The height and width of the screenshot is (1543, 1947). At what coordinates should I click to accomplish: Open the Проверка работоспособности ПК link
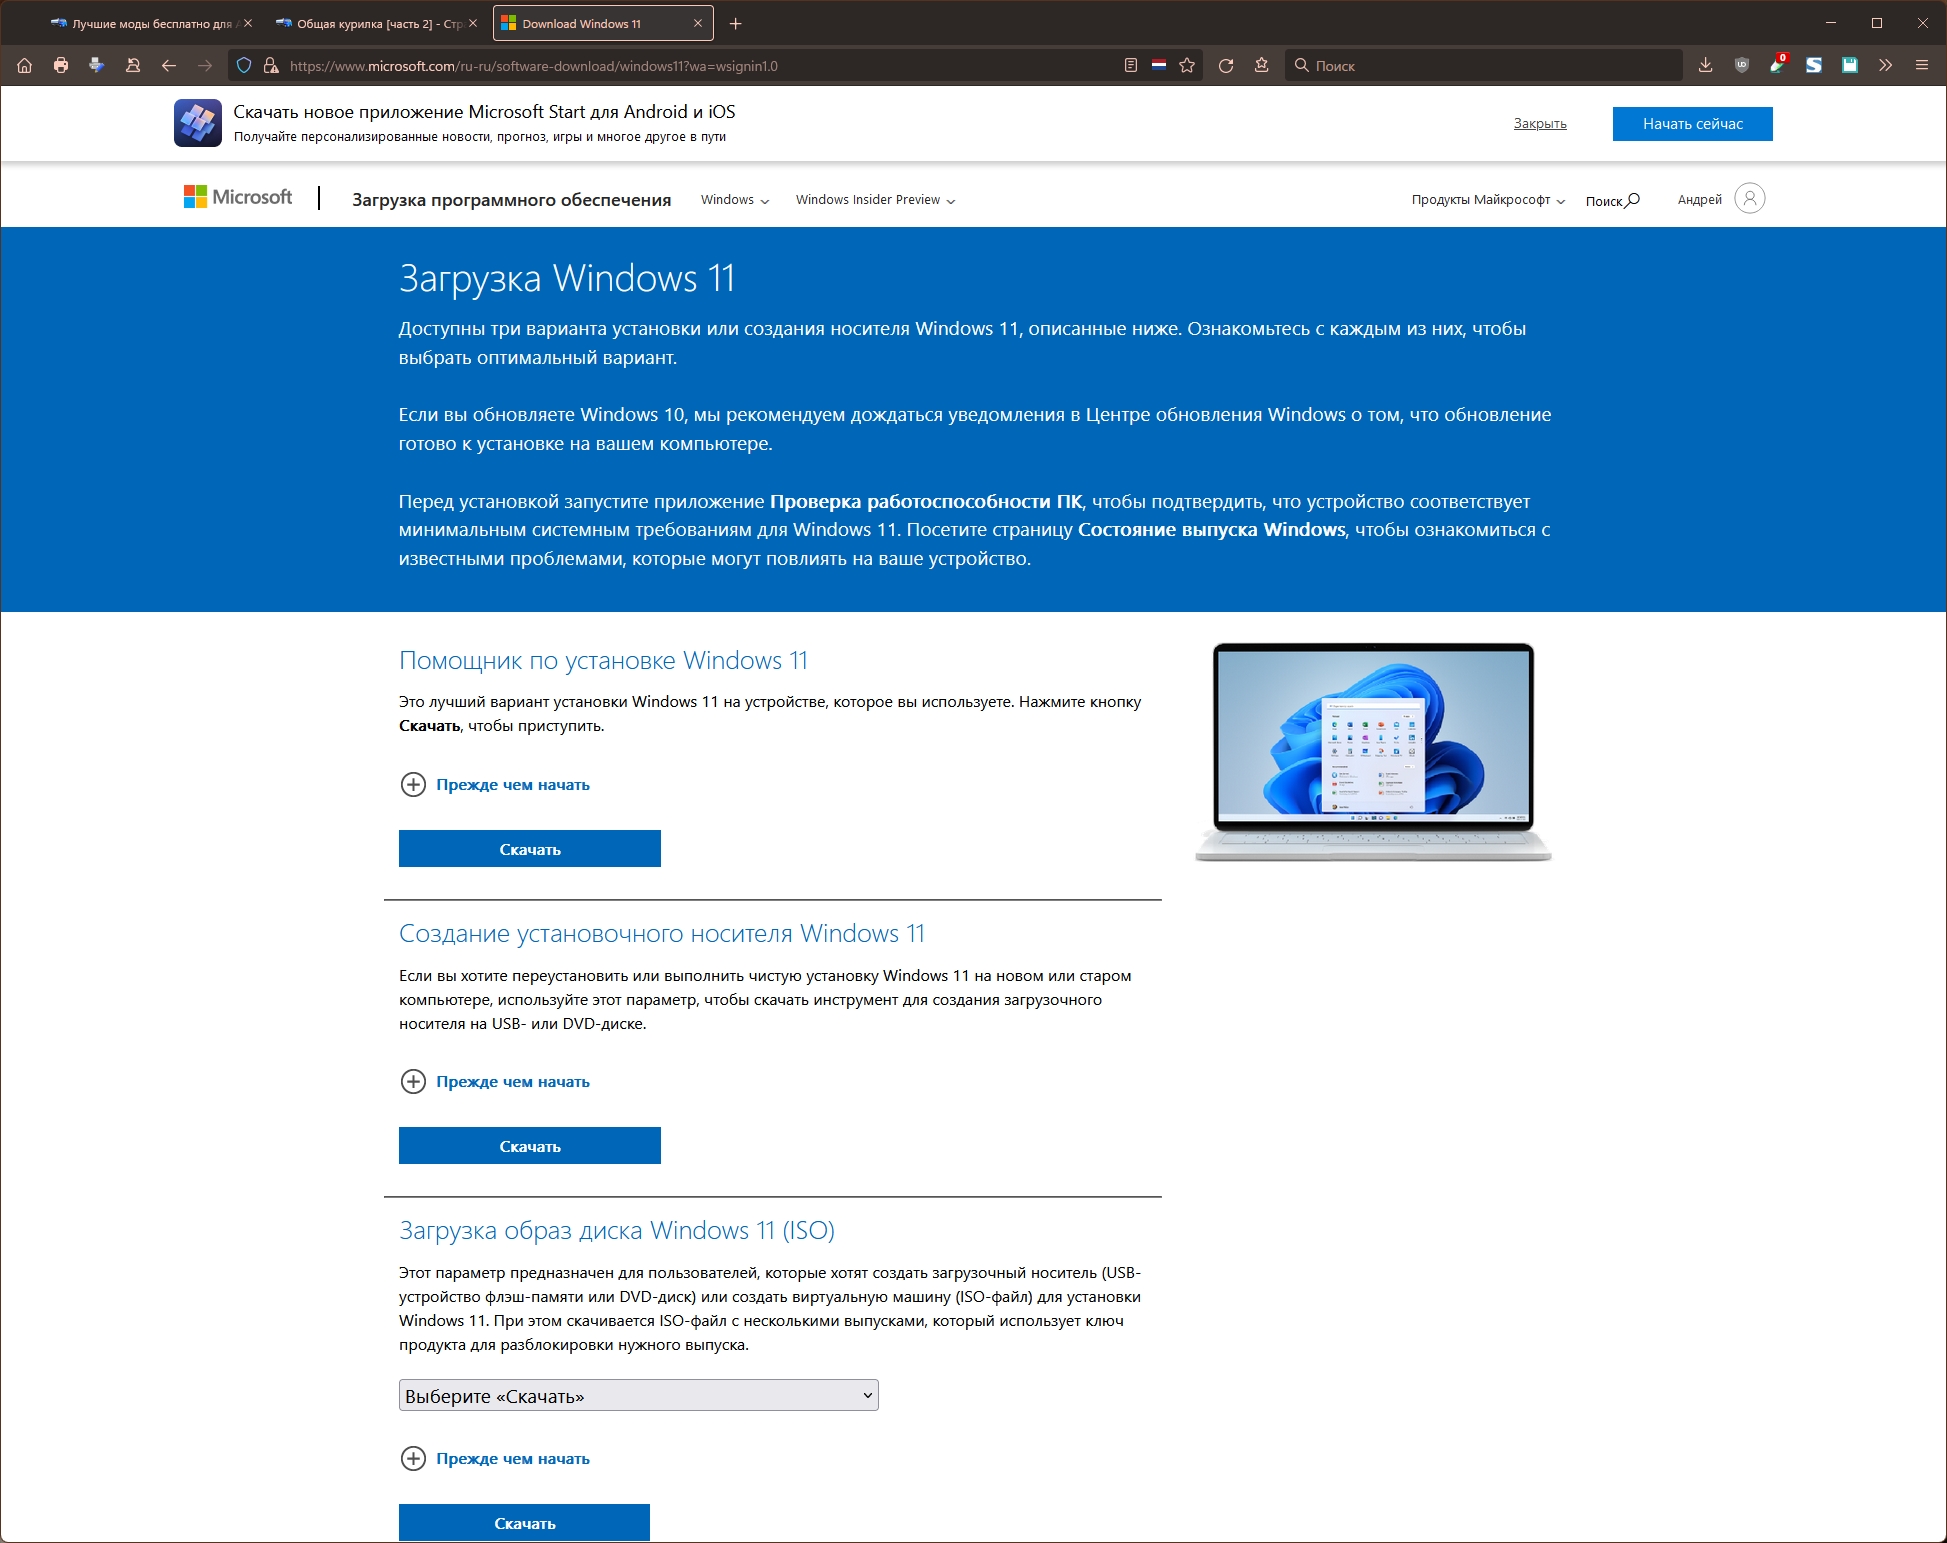(926, 501)
